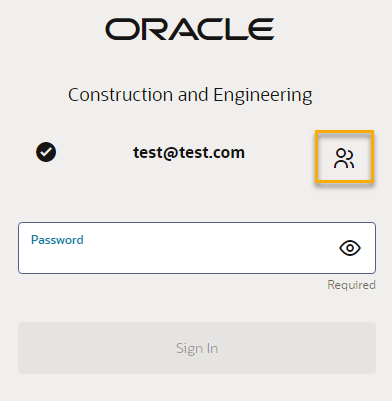The image size is (392, 401).
Task: Submit login with the grey Sign In button
Action: (197, 348)
